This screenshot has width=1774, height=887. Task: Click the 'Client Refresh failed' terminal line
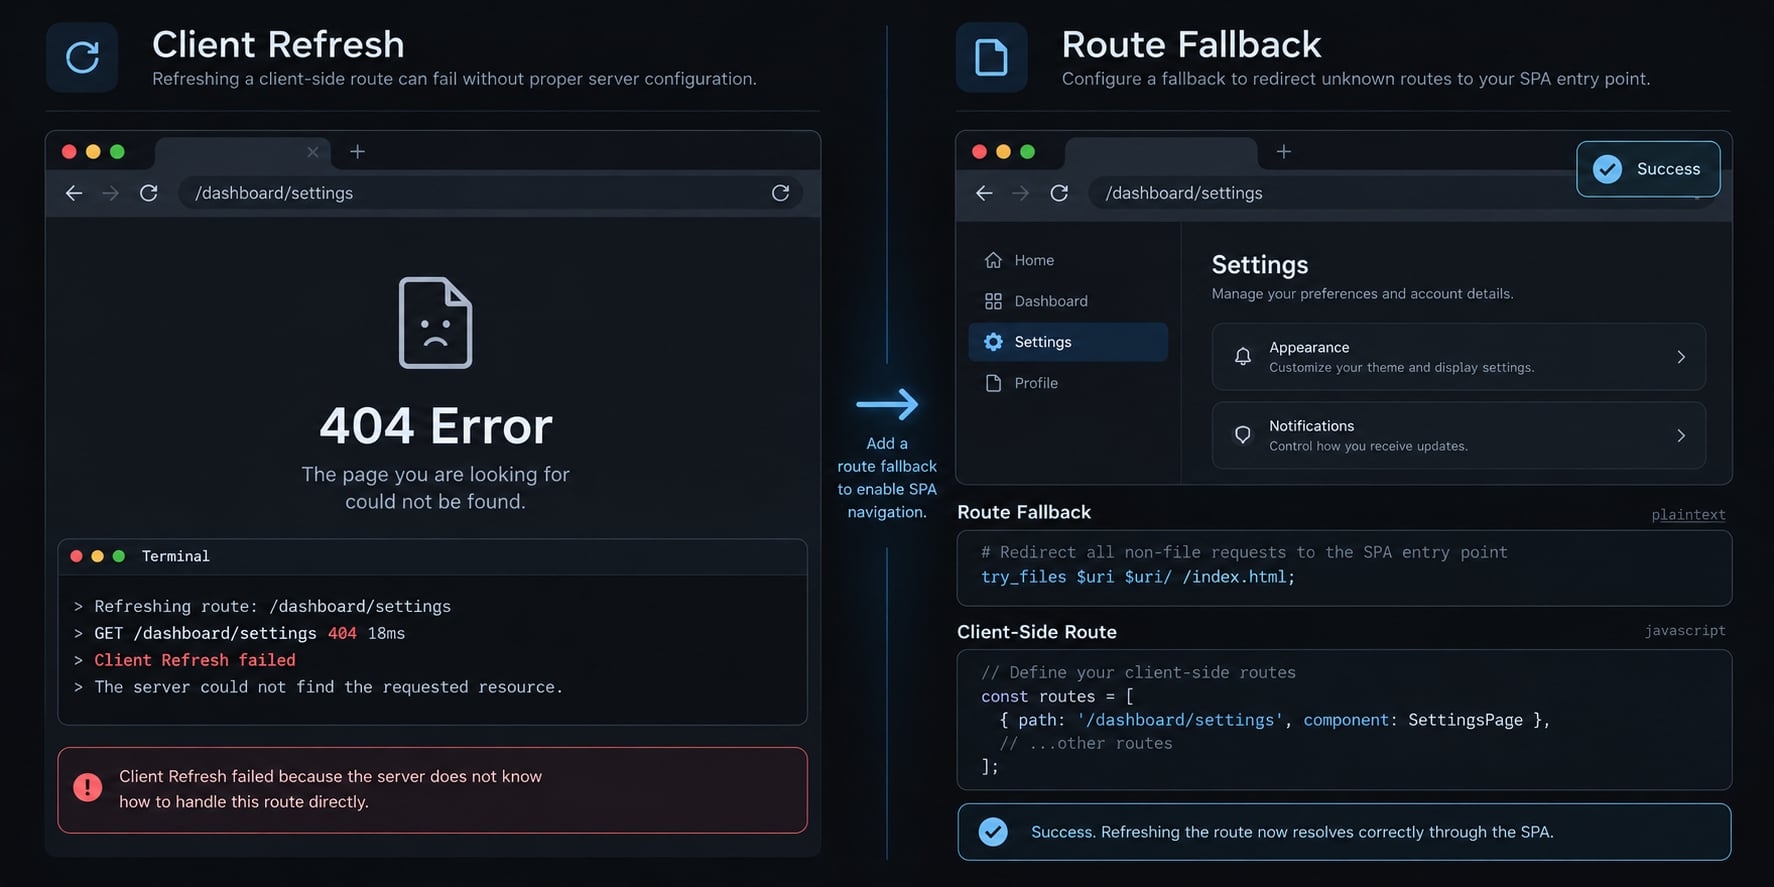[x=195, y=660]
